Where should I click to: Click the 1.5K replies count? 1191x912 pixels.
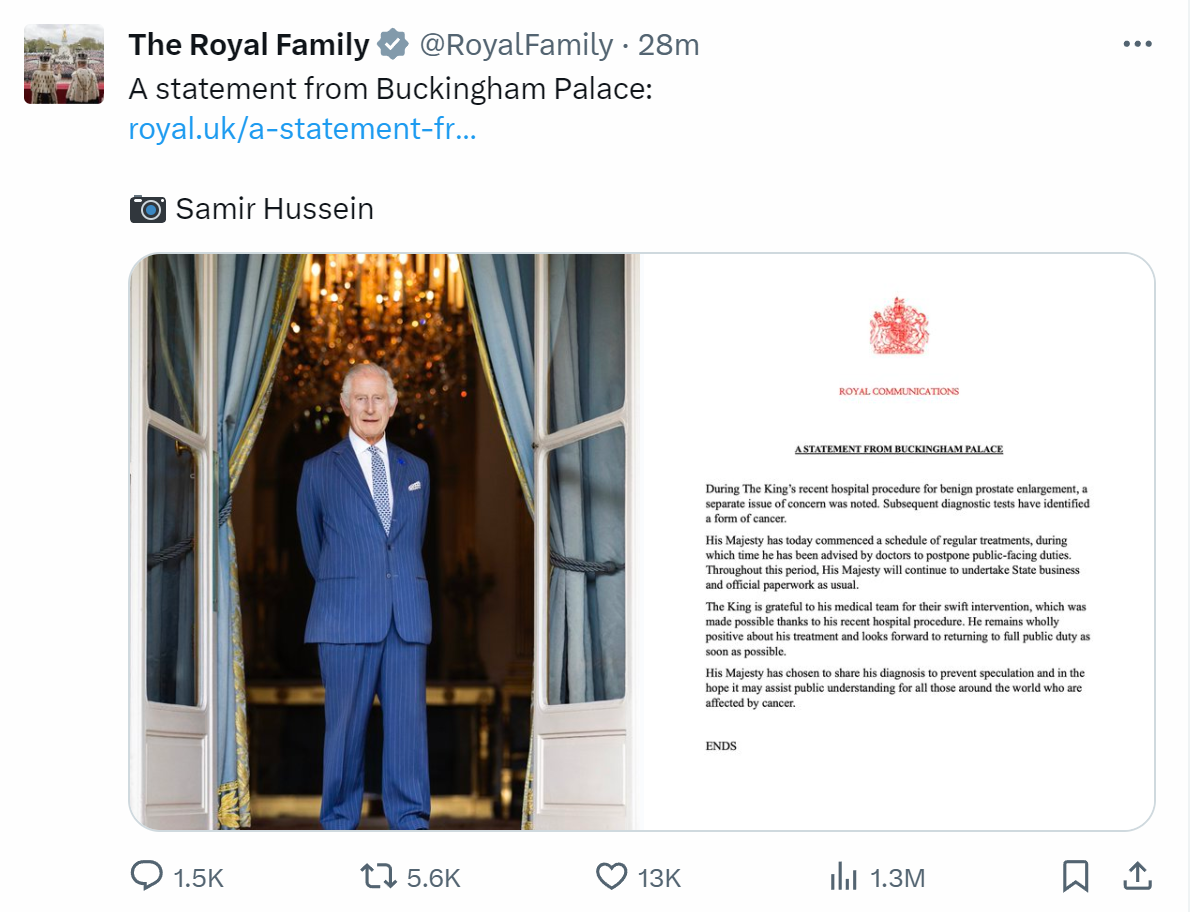click(x=198, y=878)
